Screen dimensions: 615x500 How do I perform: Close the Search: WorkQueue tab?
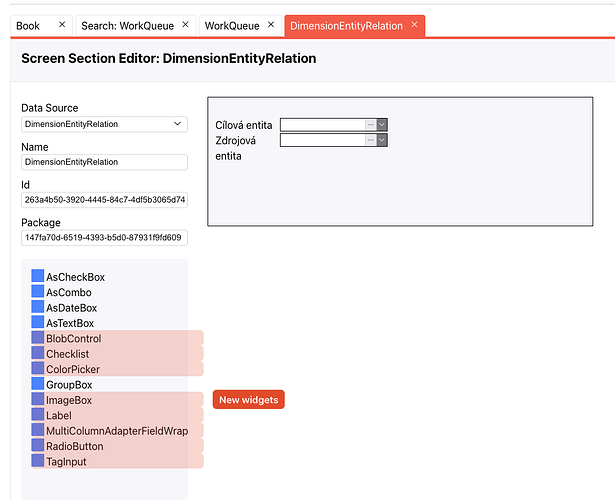tap(186, 25)
